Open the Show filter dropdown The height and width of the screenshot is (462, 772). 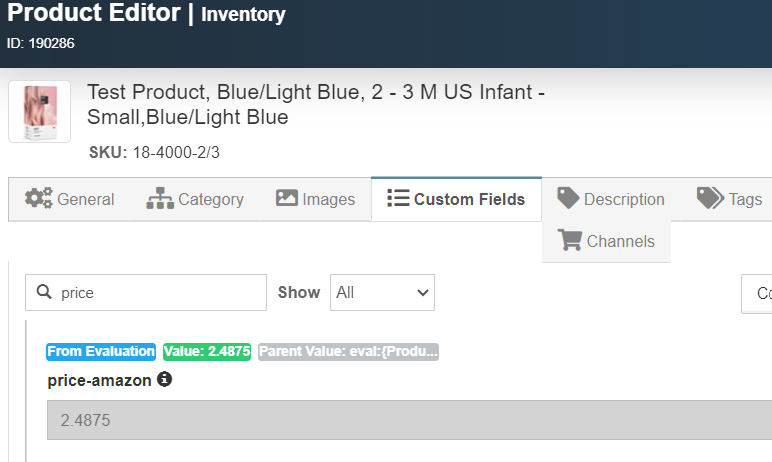[x=382, y=293]
